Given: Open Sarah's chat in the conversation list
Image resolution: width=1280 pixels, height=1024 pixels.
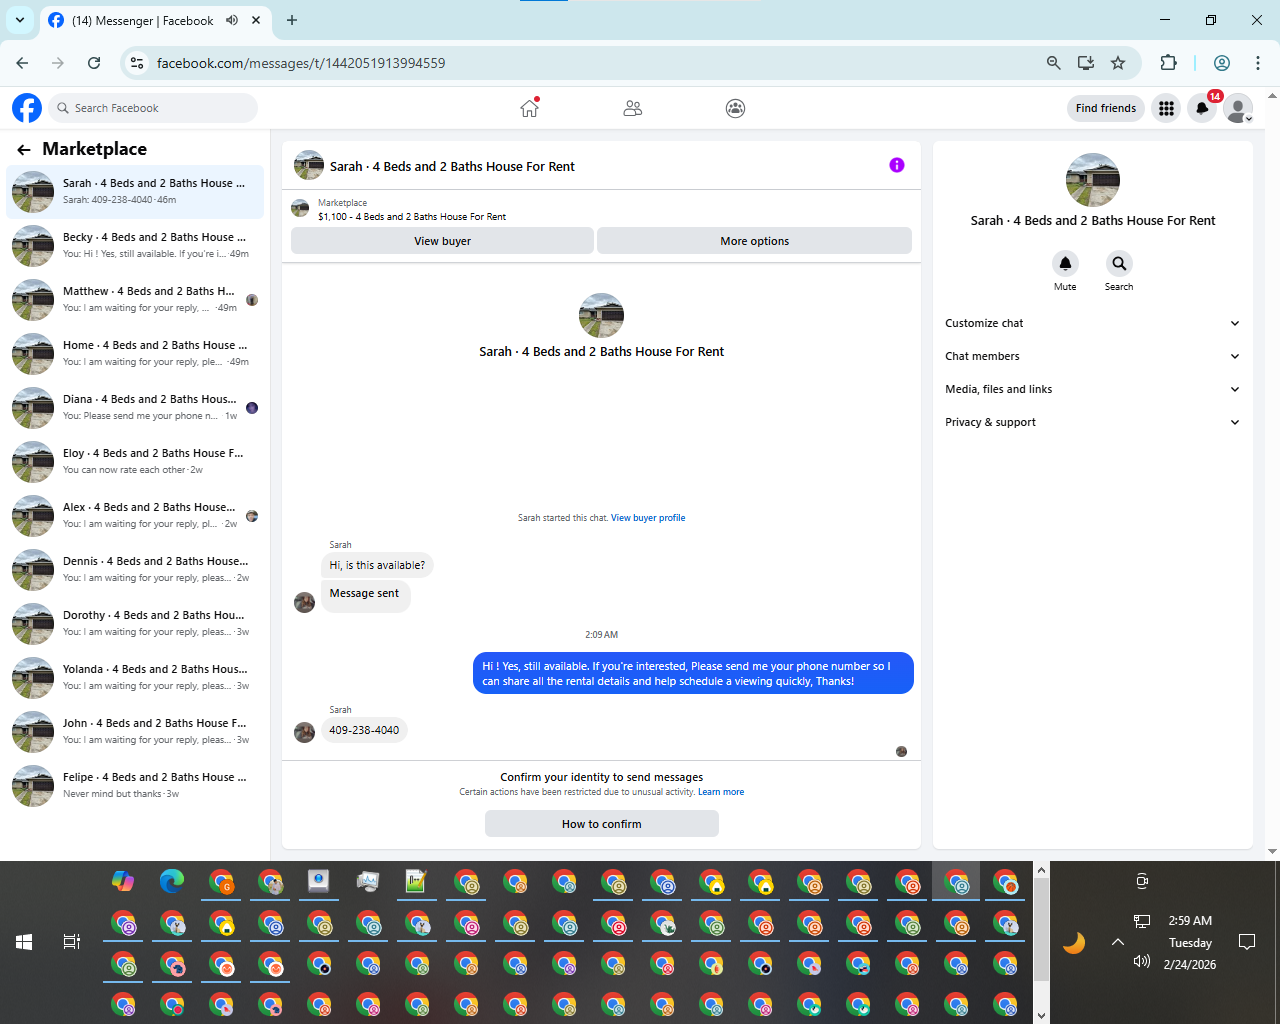Looking at the screenshot, I should pos(135,191).
